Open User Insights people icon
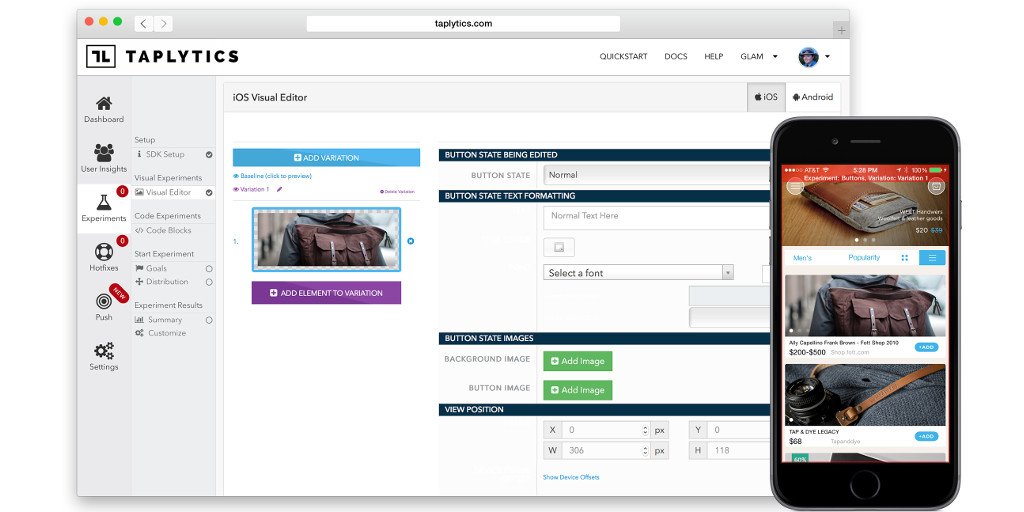This screenshot has height=512, width=1024. (x=104, y=152)
